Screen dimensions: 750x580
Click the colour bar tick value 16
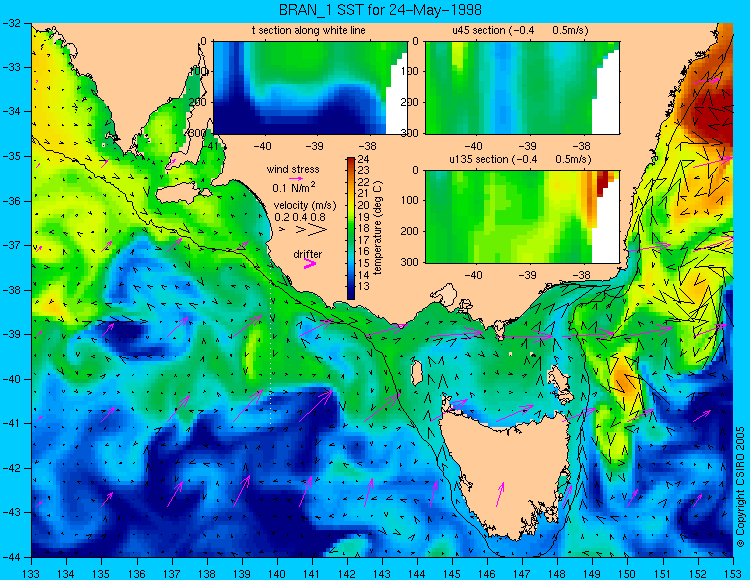[x=364, y=252]
